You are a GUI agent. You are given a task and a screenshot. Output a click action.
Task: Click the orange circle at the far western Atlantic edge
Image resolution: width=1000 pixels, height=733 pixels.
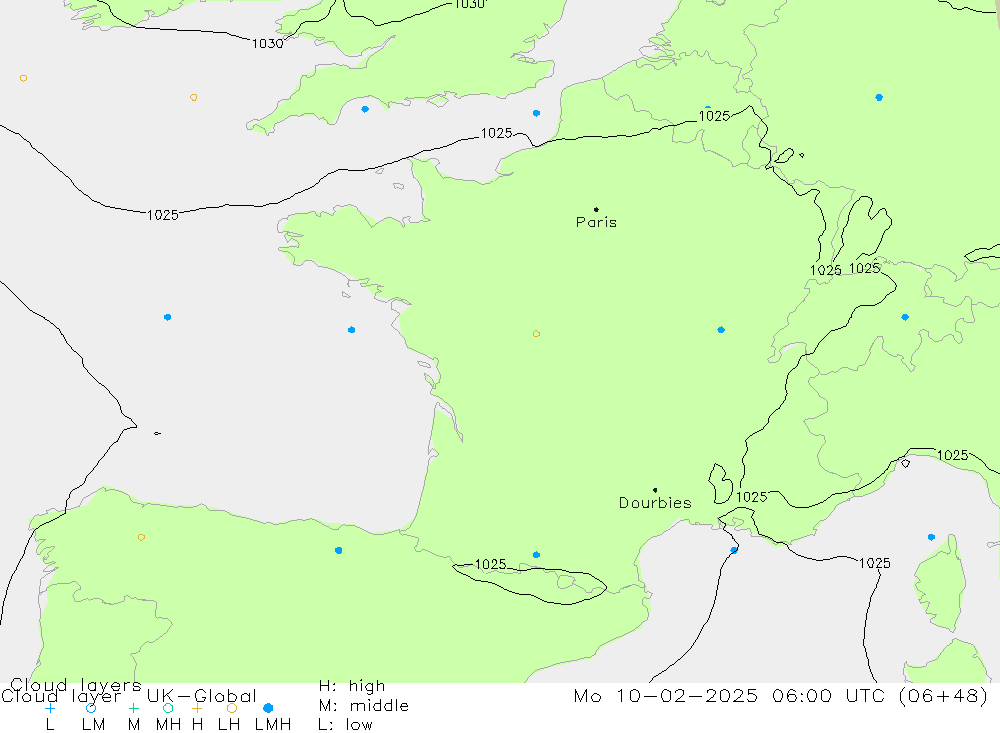[x=23, y=78]
